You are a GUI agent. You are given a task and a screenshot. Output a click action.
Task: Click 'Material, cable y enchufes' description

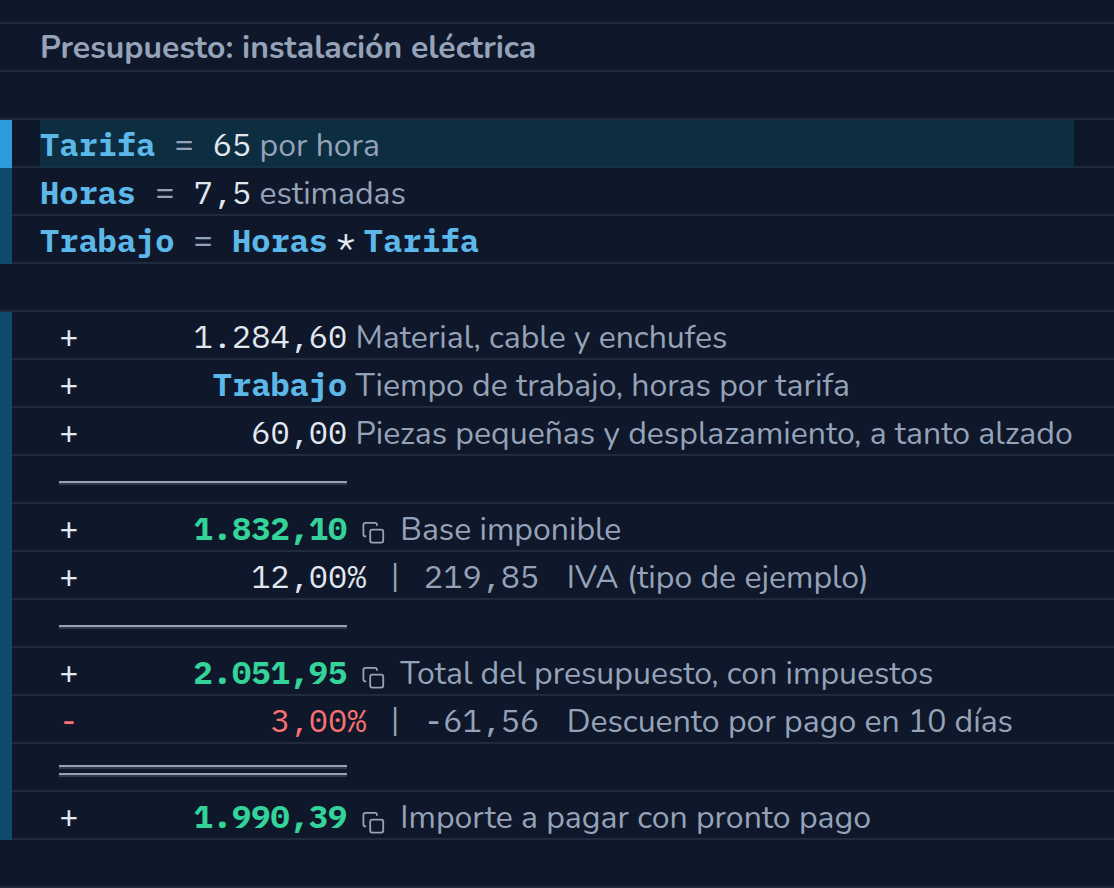(541, 338)
